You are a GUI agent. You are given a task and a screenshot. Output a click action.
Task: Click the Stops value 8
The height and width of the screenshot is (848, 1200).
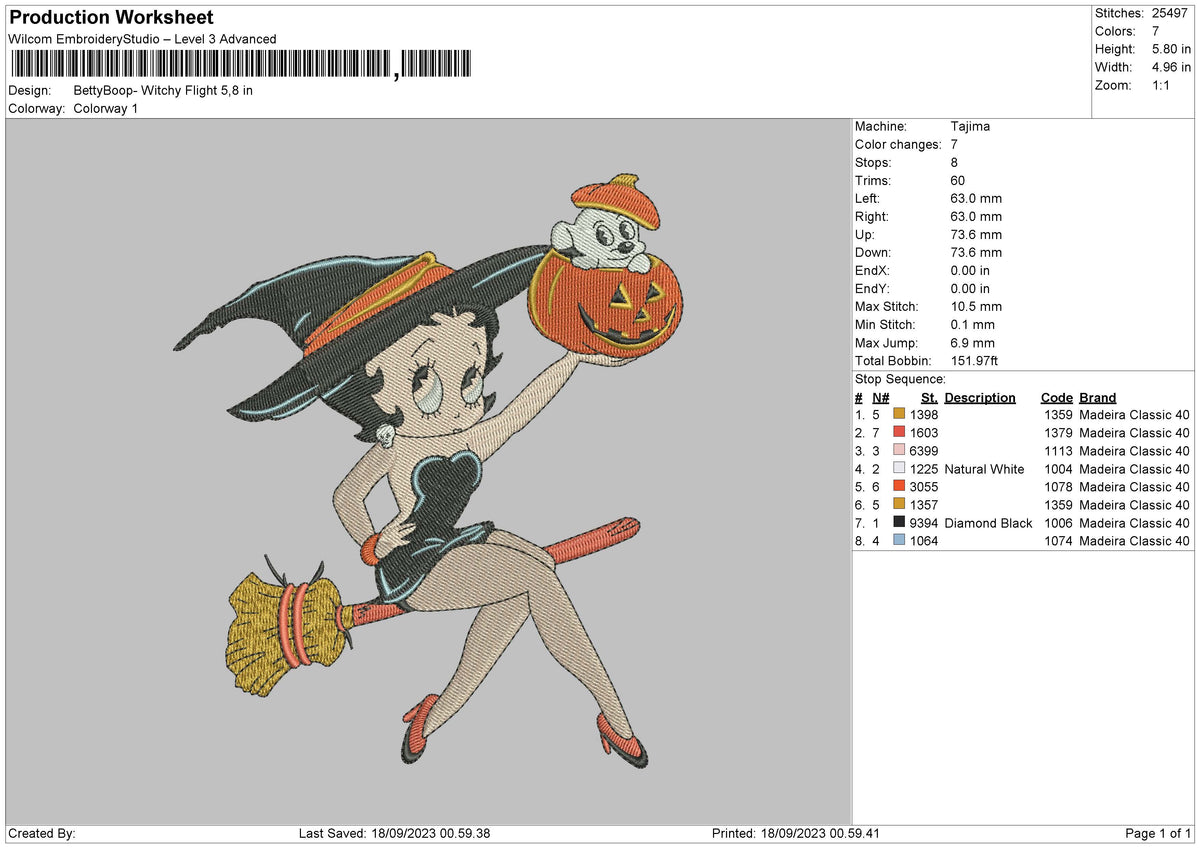(954, 162)
